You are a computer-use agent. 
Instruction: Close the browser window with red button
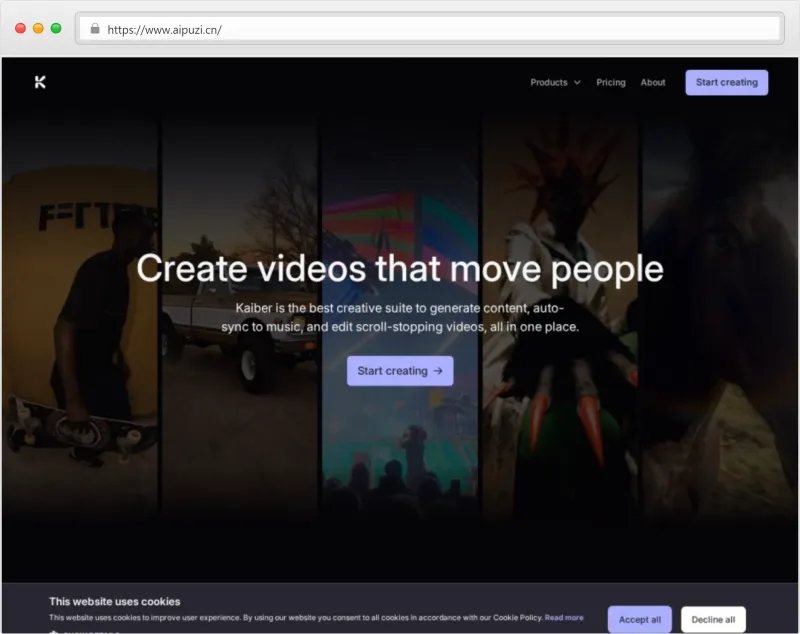click(20, 29)
